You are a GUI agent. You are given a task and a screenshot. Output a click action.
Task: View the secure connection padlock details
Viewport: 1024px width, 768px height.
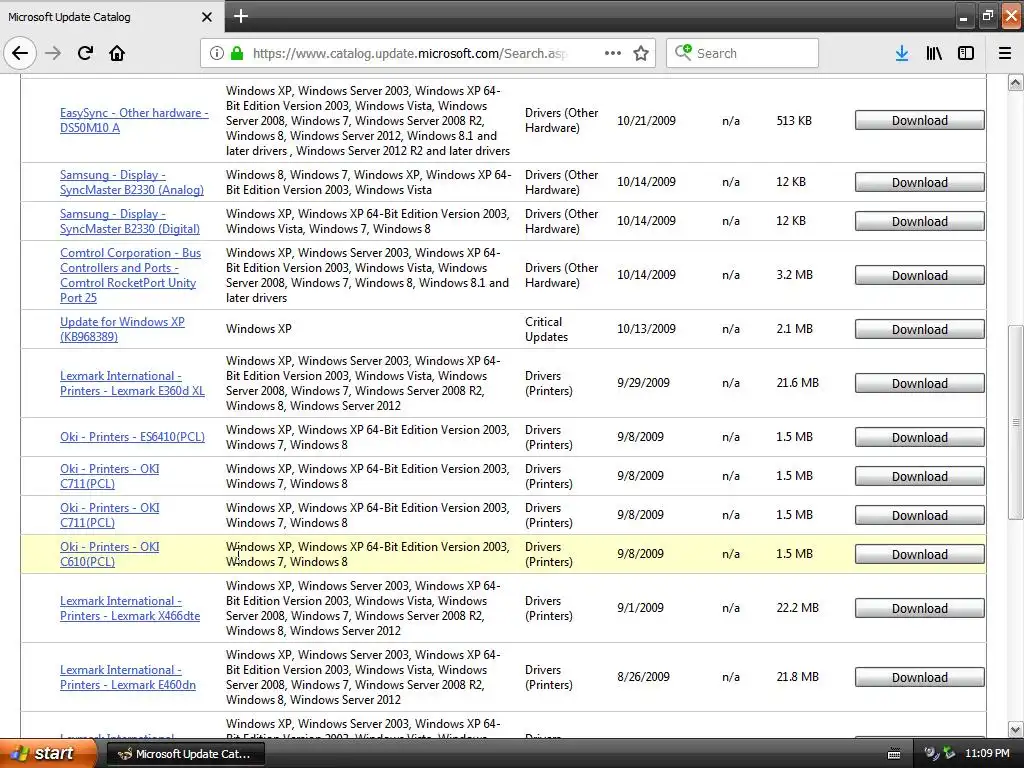pos(236,53)
